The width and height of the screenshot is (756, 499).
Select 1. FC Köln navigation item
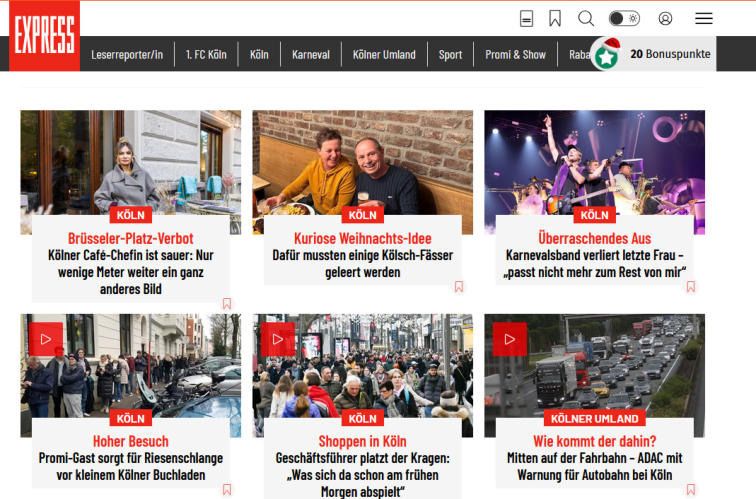pos(206,54)
